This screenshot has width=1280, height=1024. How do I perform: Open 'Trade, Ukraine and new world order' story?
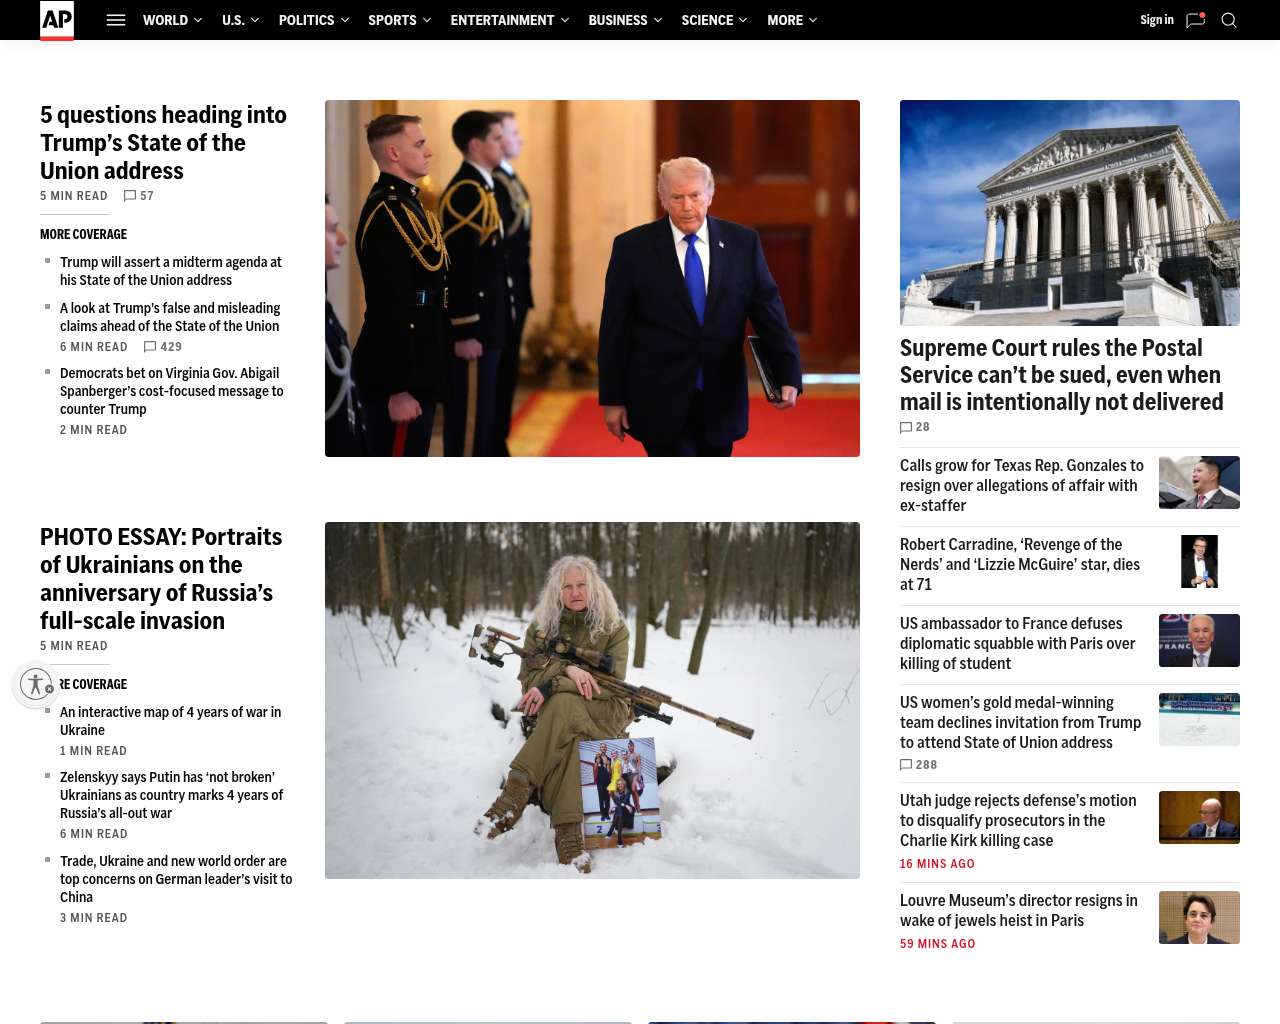point(176,879)
